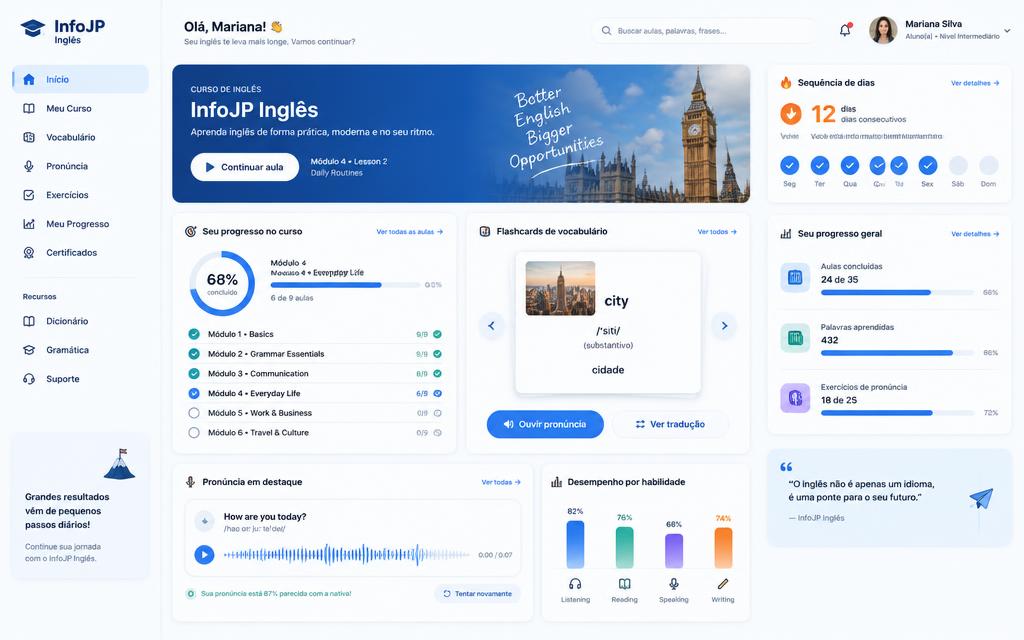The width and height of the screenshot is (1024, 640).
Task: Open Ver detalhes link in Sequência de dias
Action: point(975,83)
